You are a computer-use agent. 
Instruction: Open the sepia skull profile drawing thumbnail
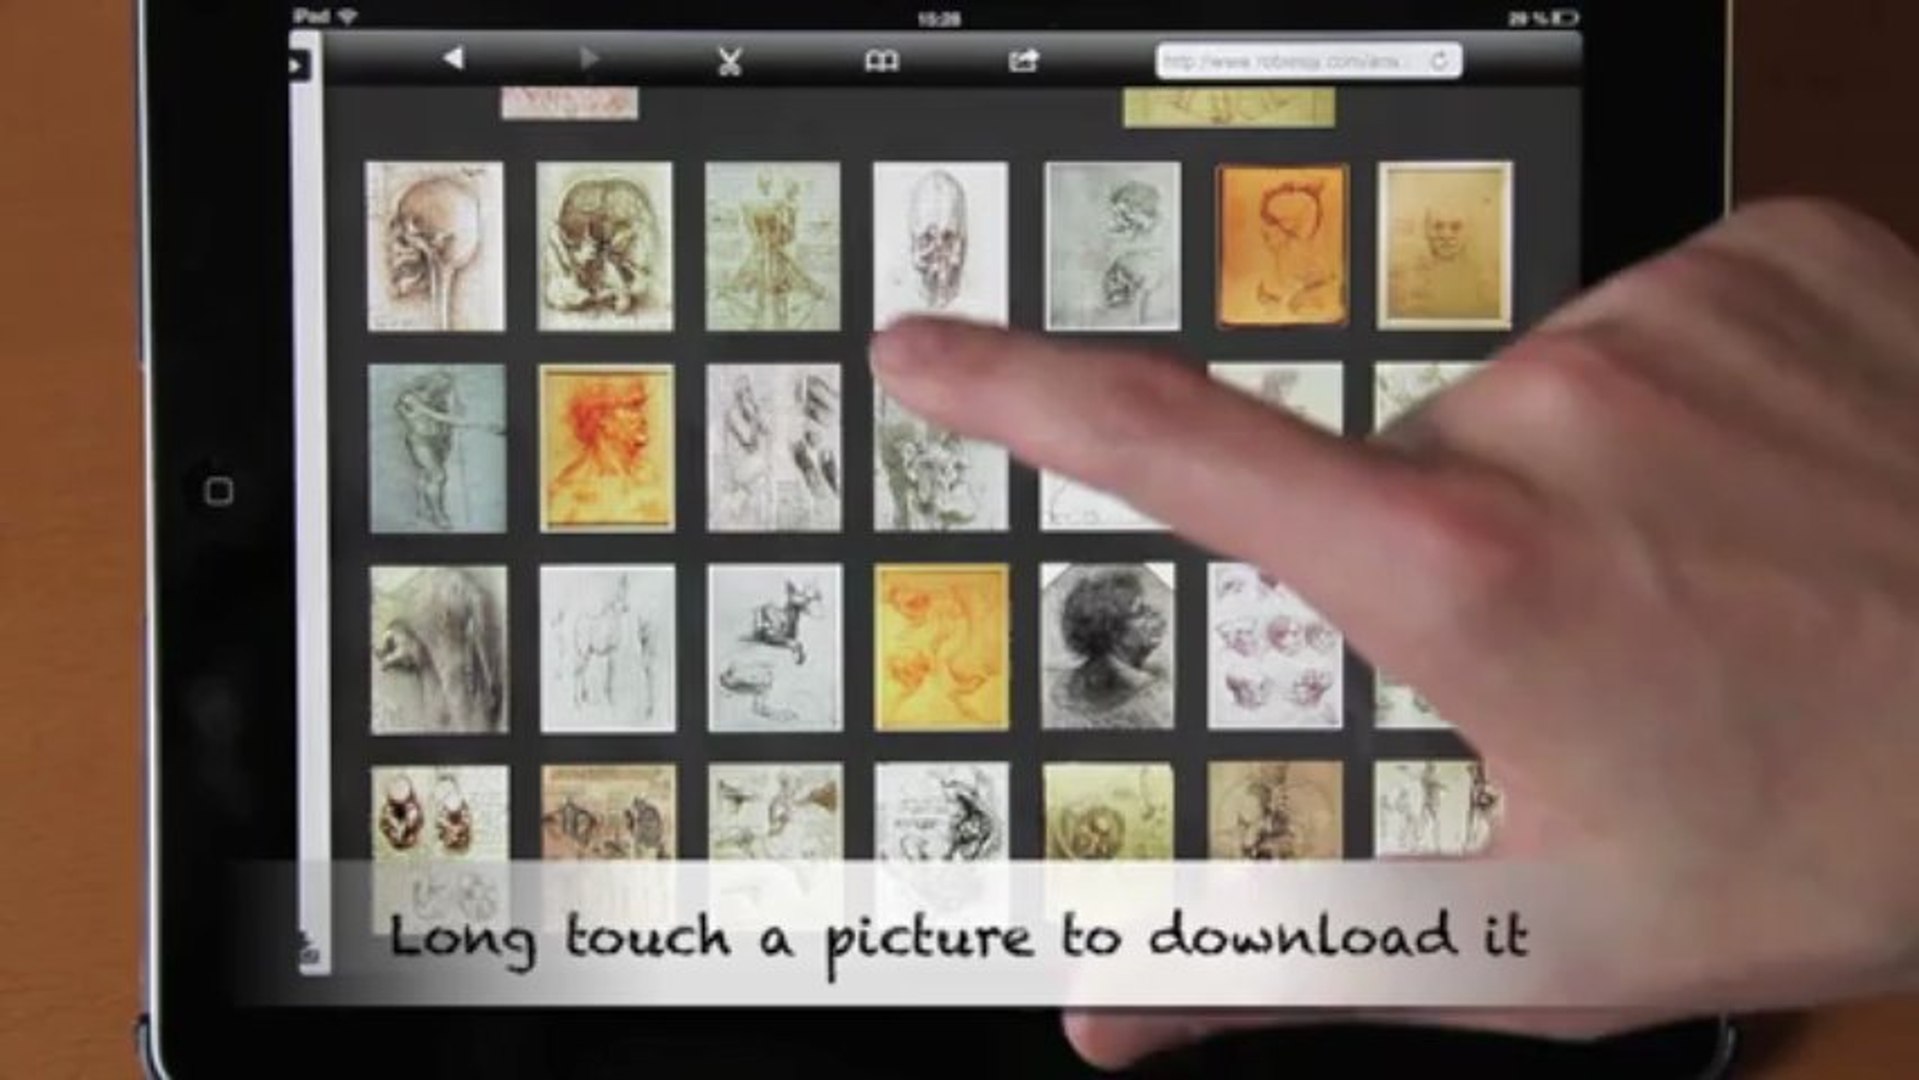tap(435, 246)
